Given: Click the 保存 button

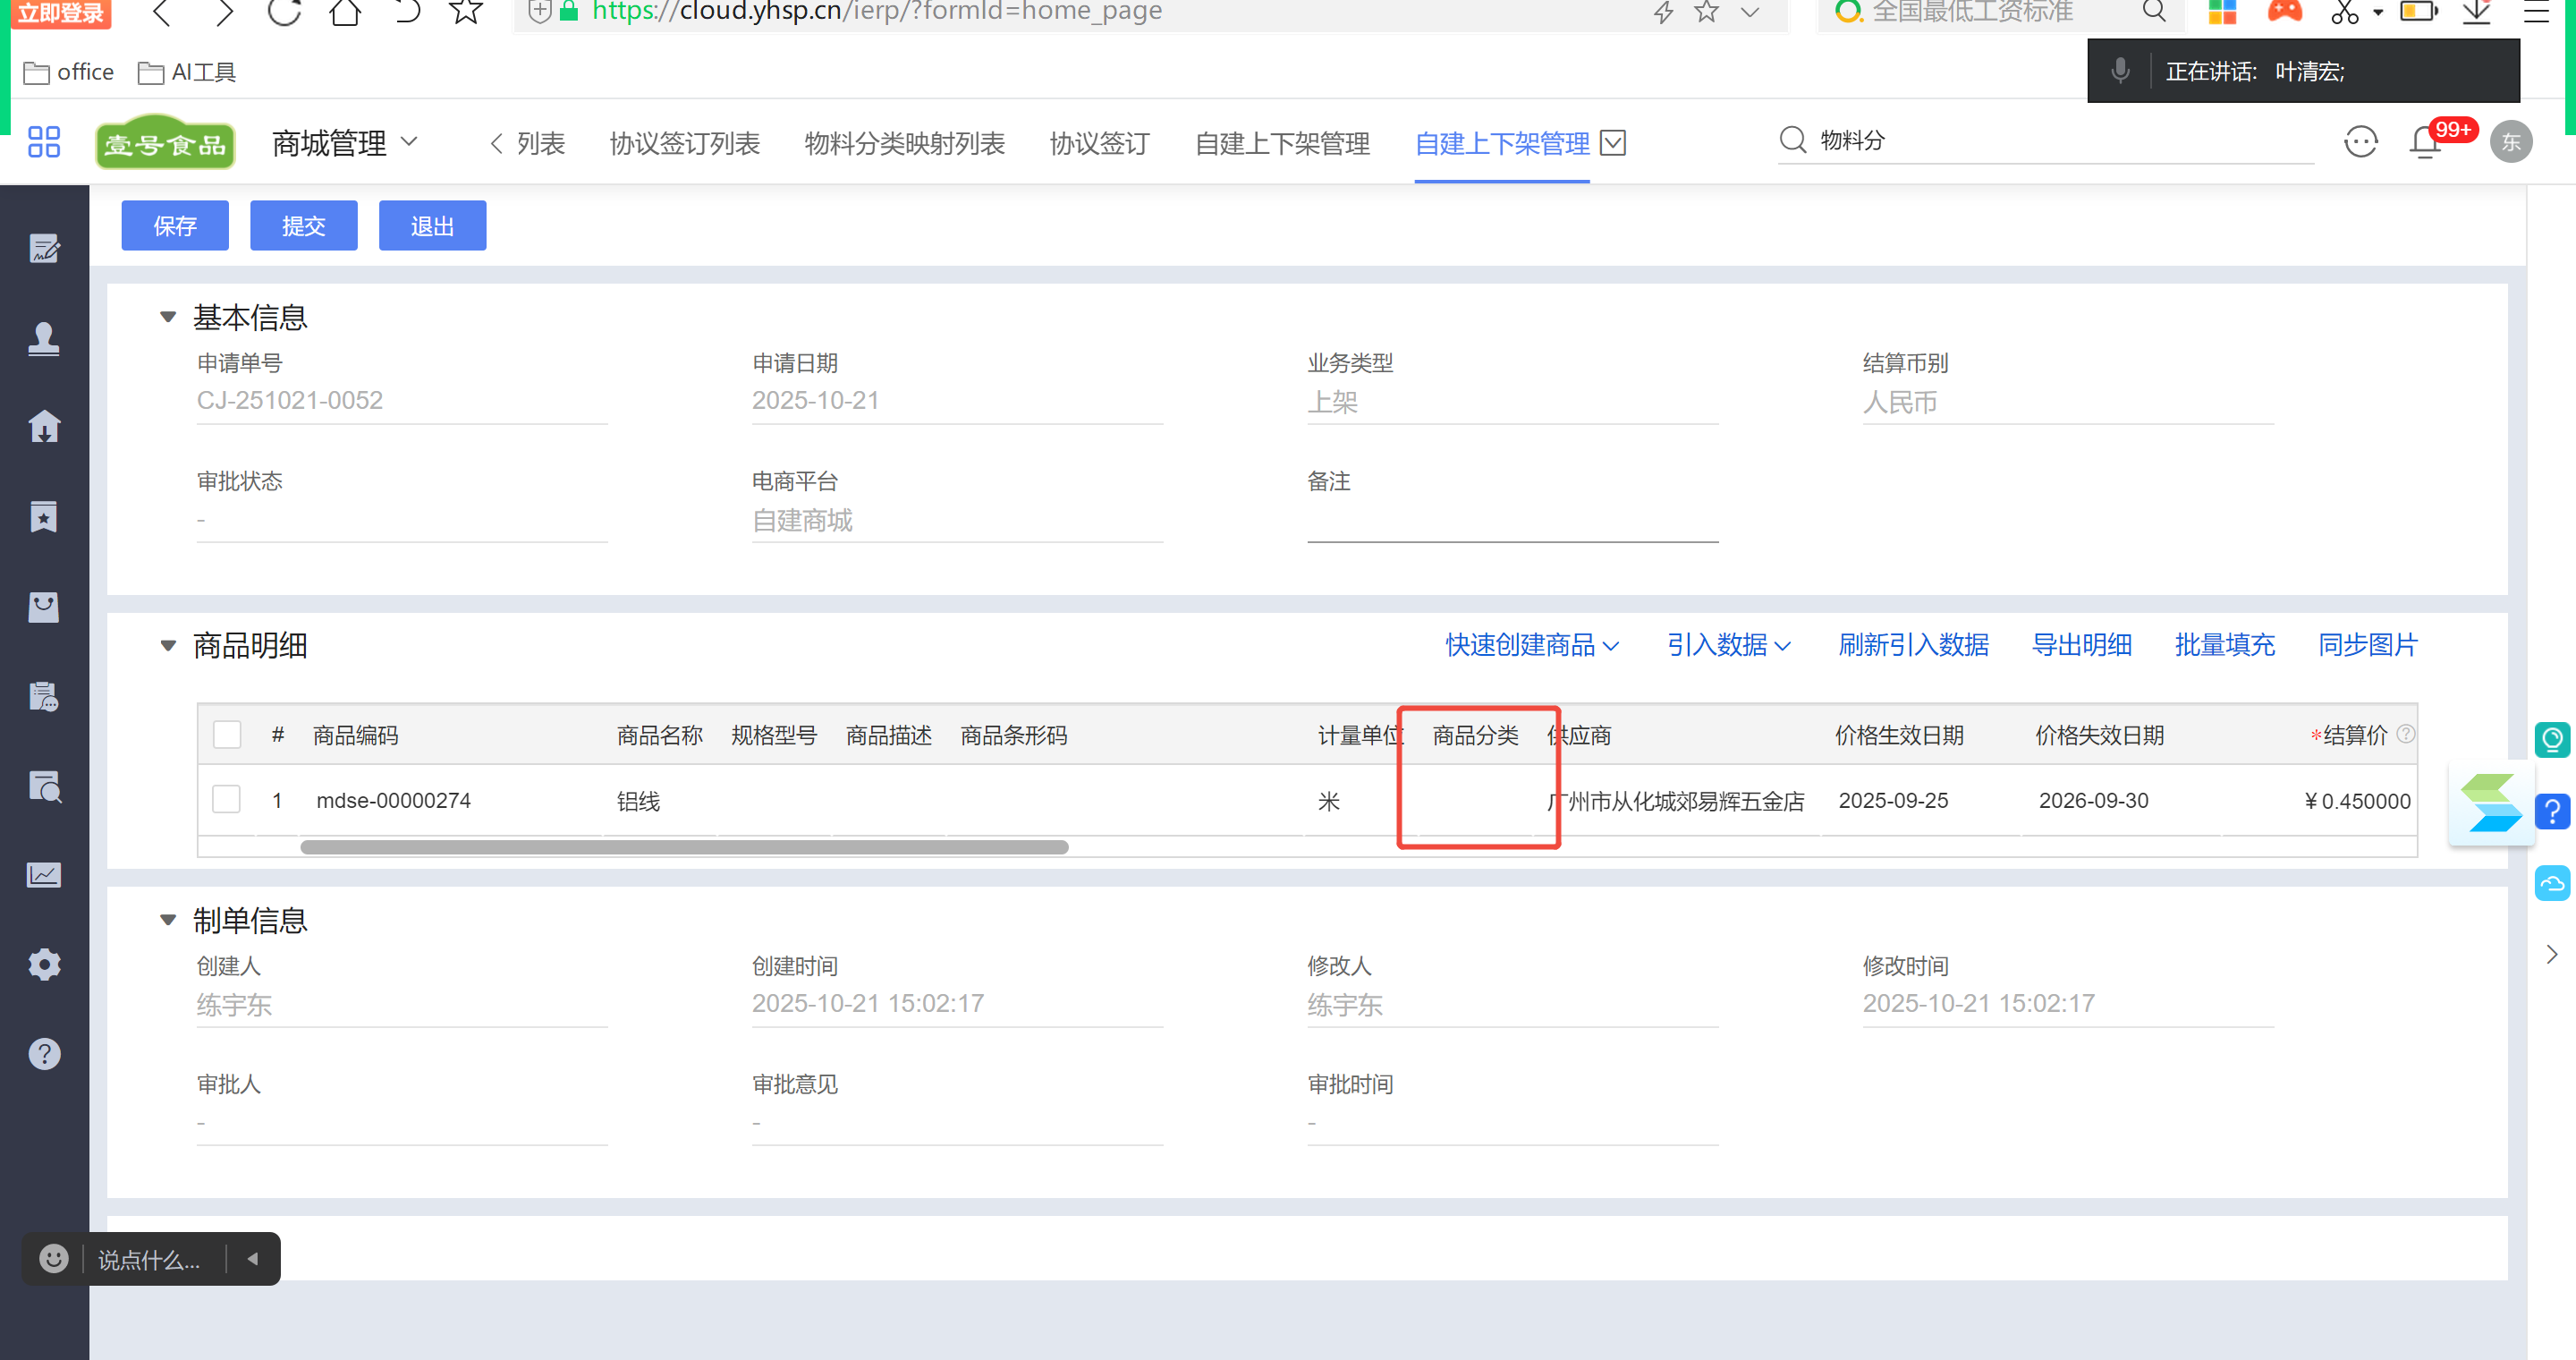Looking at the screenshot, I should (x=175, y=226).
